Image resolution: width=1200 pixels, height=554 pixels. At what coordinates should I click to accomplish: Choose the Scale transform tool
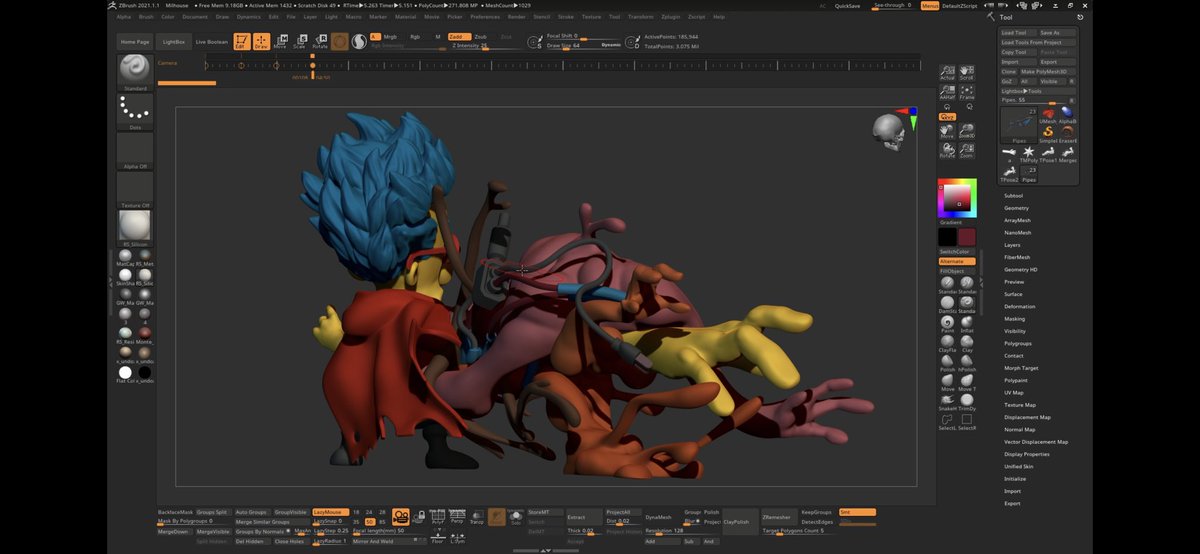click(299, 41)
